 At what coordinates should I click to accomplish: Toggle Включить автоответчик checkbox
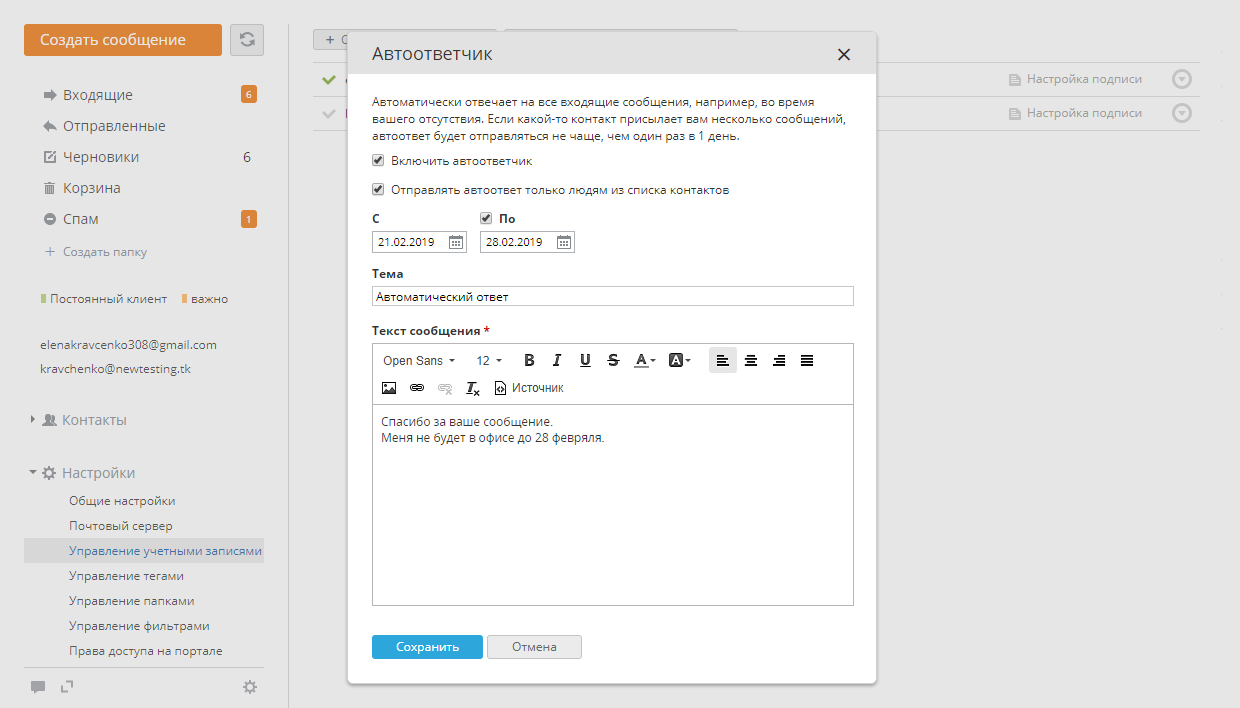pos(378,160)
